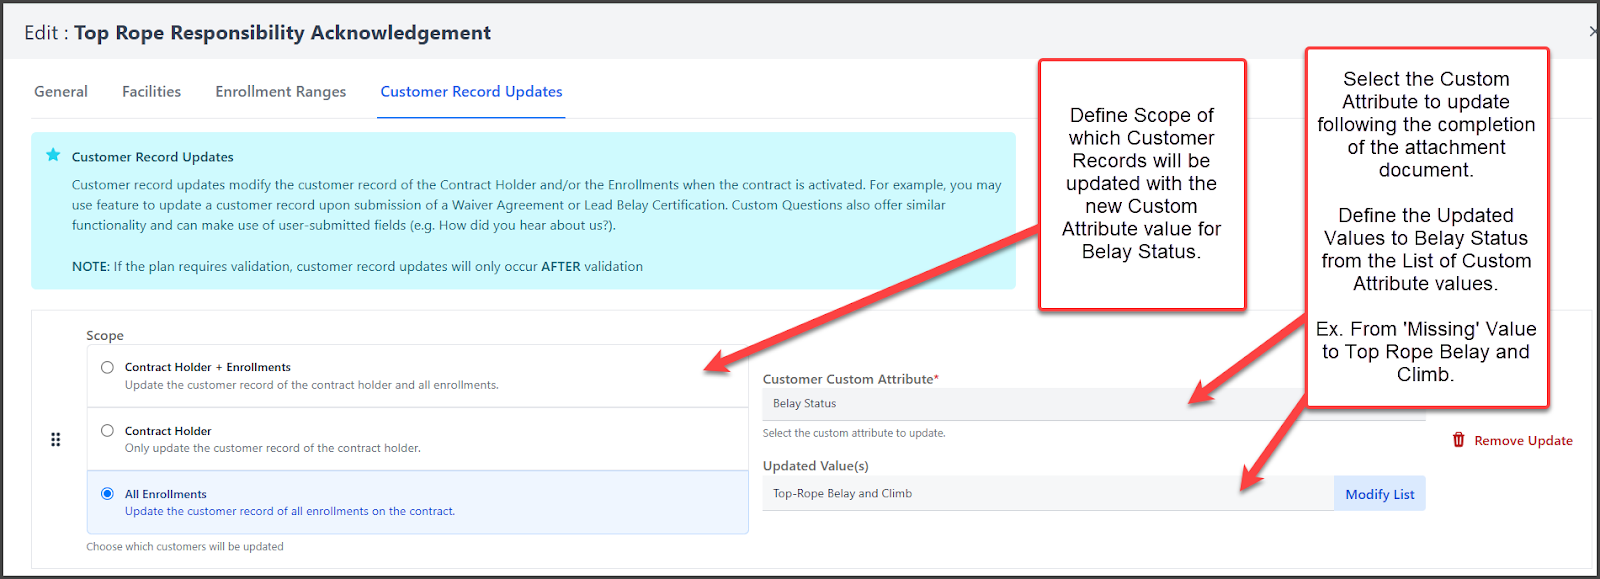Choose the Contract Holder only radio option

[x=107, y=430]
